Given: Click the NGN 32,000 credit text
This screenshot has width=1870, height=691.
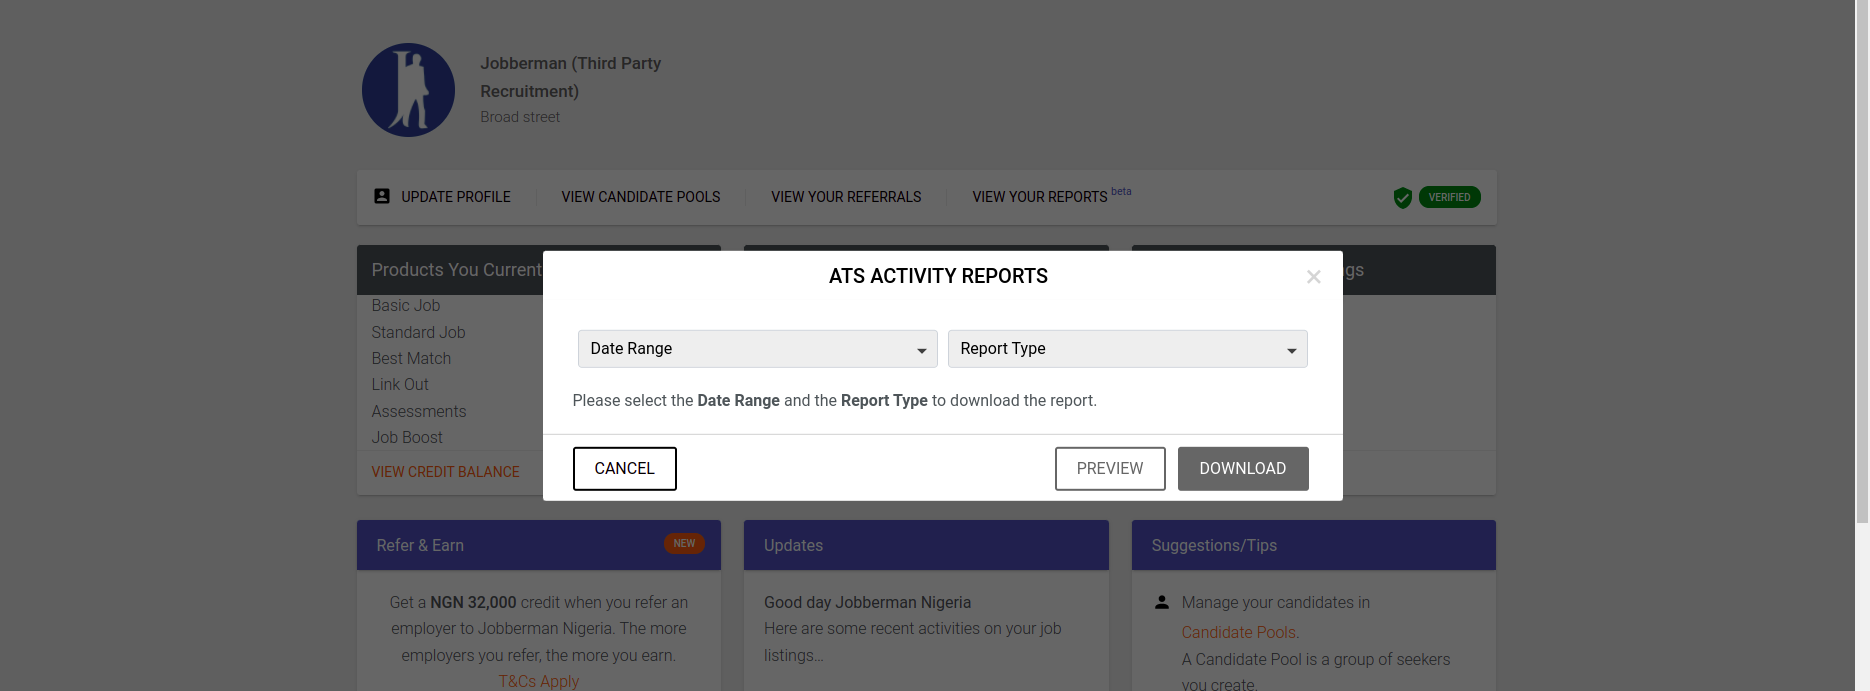Looking at the screenshot, I should [473, 602].
